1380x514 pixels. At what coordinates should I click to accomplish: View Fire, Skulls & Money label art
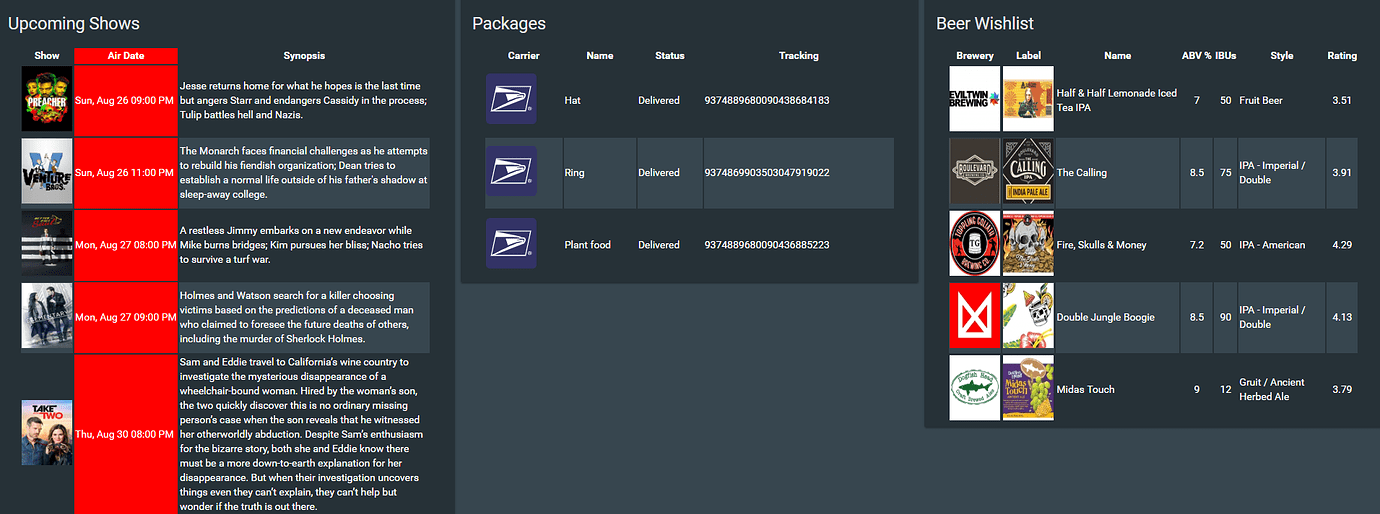[1028, 244]
